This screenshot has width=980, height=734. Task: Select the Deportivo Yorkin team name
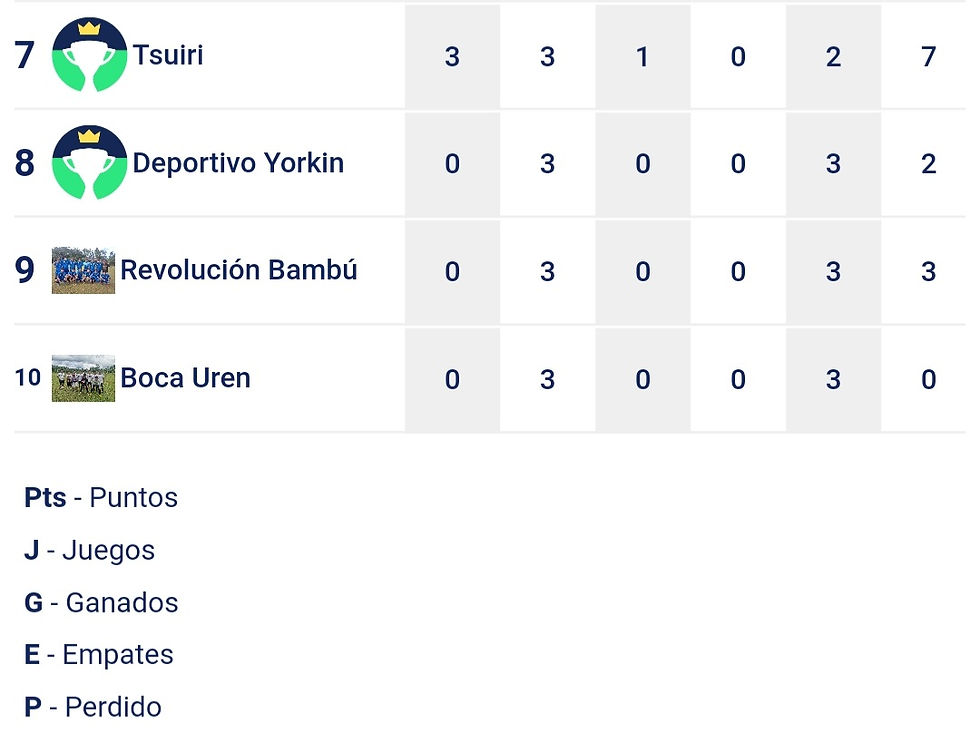pos(238,163)
